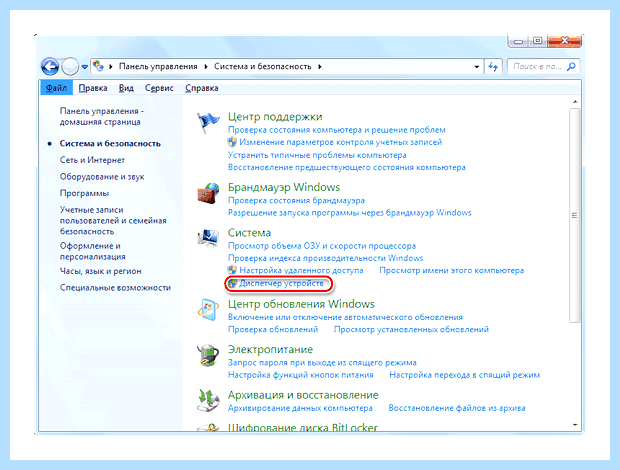Click Просмотр объема ОЗУ и скорости процессора

322,246
